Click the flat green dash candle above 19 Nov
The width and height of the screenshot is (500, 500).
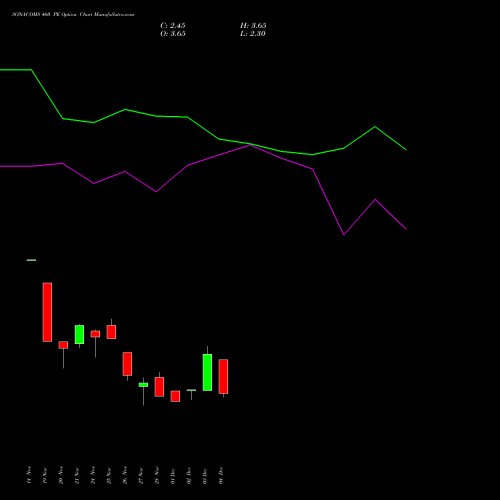[31, 260]
